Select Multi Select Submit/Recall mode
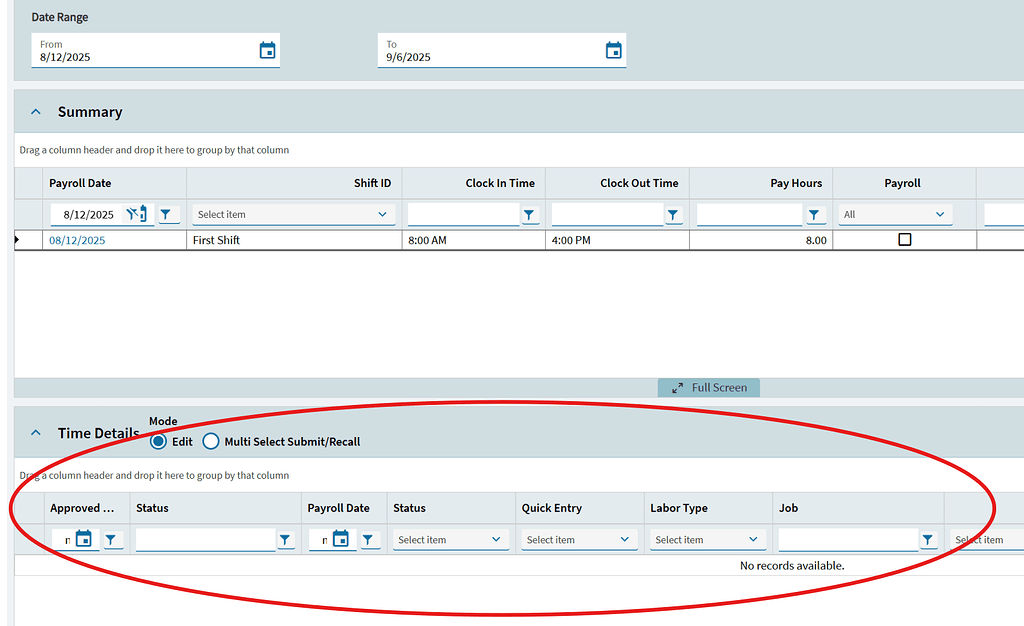The width and height of the screenshot is (1024, 626). [x=211, y=440]
